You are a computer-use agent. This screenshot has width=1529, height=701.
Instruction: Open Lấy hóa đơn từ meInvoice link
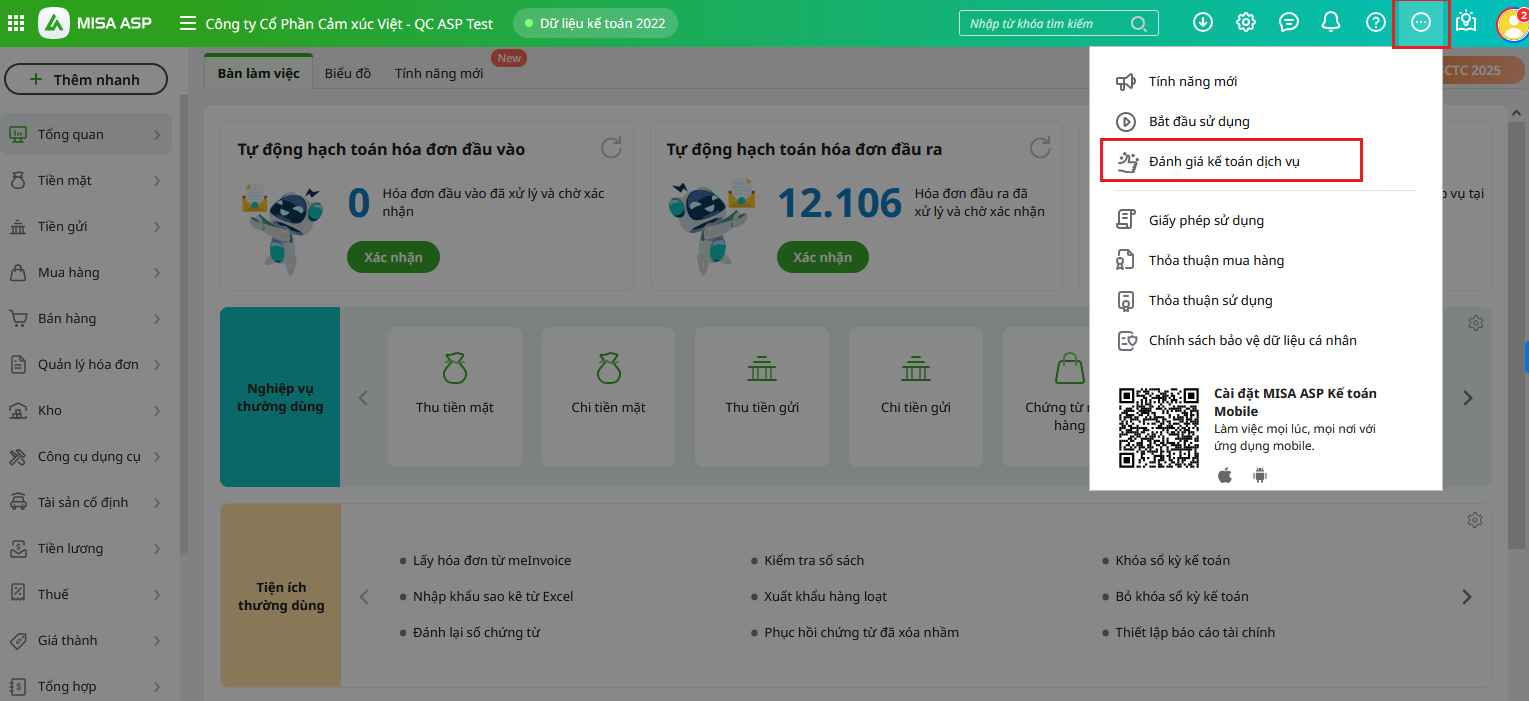click(x=492, y=561)
